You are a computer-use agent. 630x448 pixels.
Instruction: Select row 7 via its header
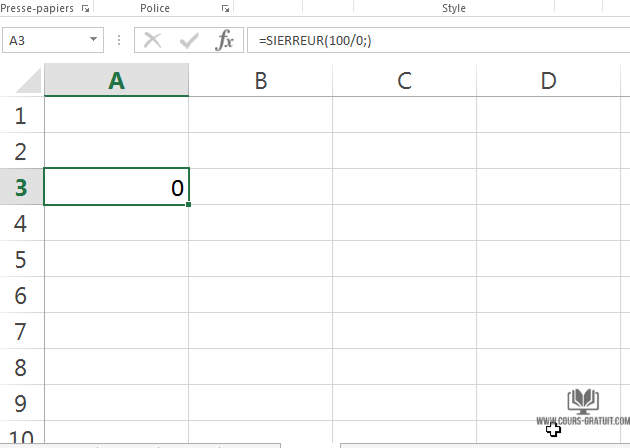click(22, 331)
